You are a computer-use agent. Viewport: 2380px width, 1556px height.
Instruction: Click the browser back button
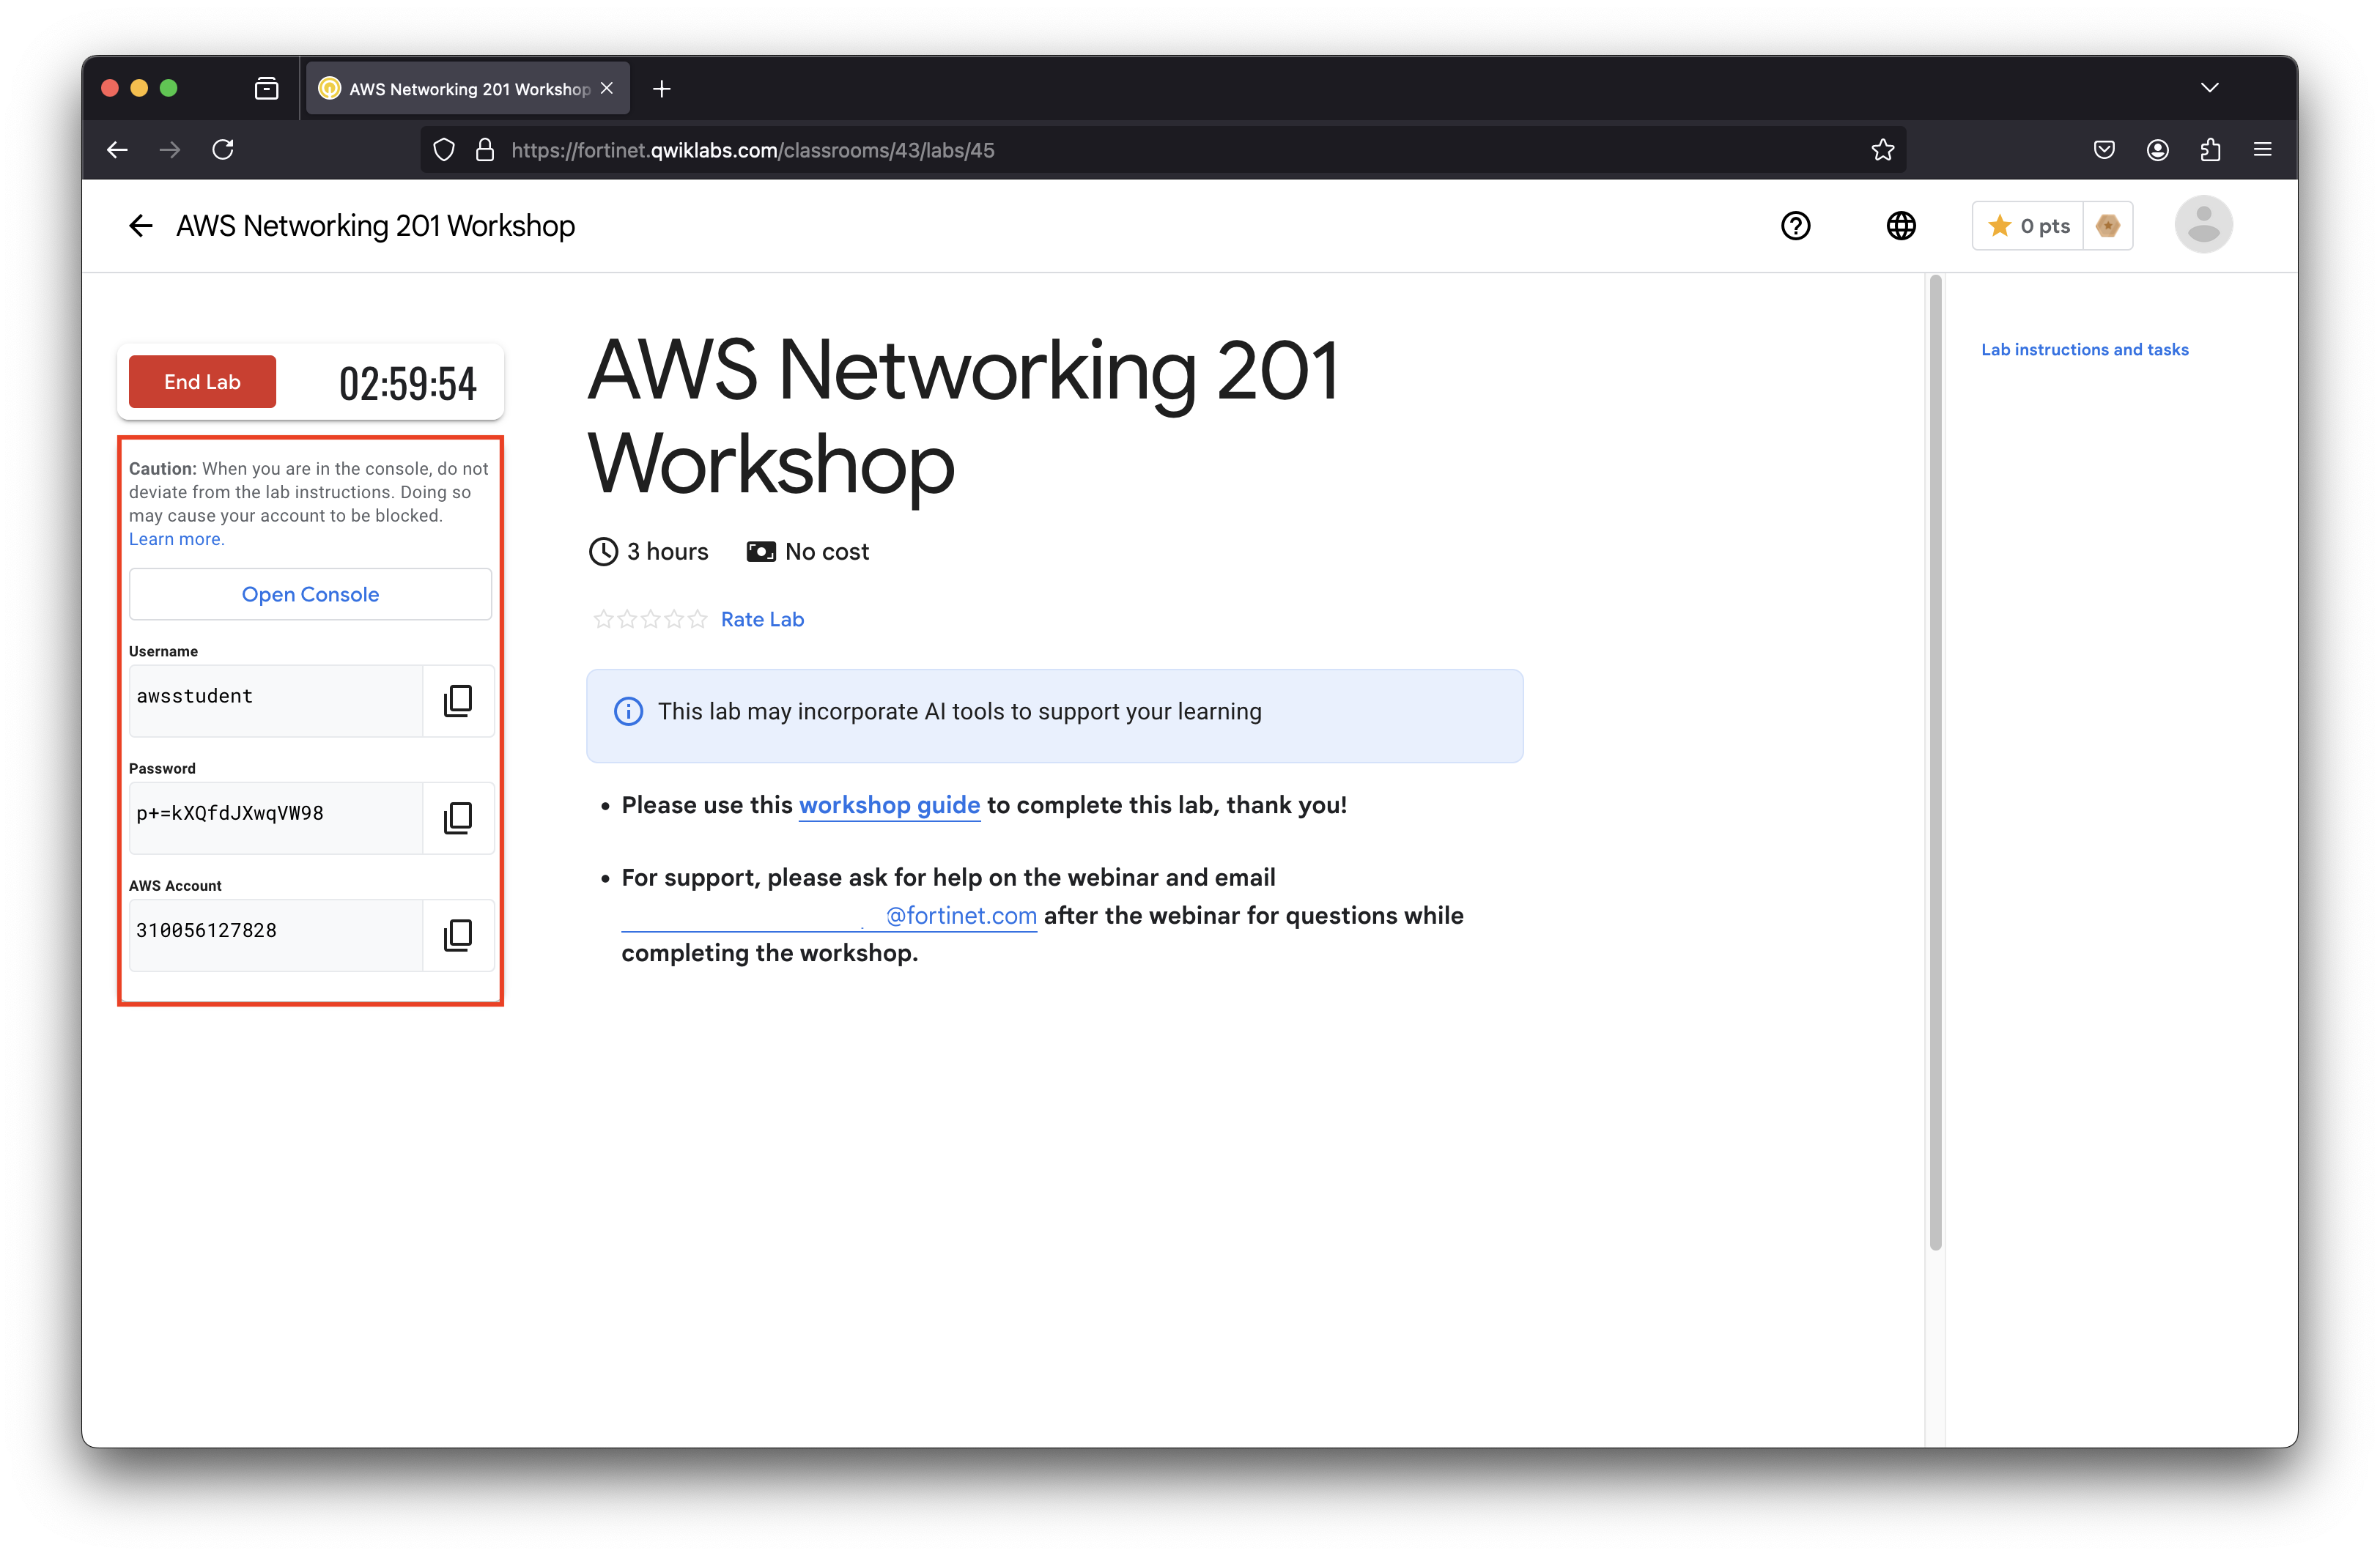point(117,150)
